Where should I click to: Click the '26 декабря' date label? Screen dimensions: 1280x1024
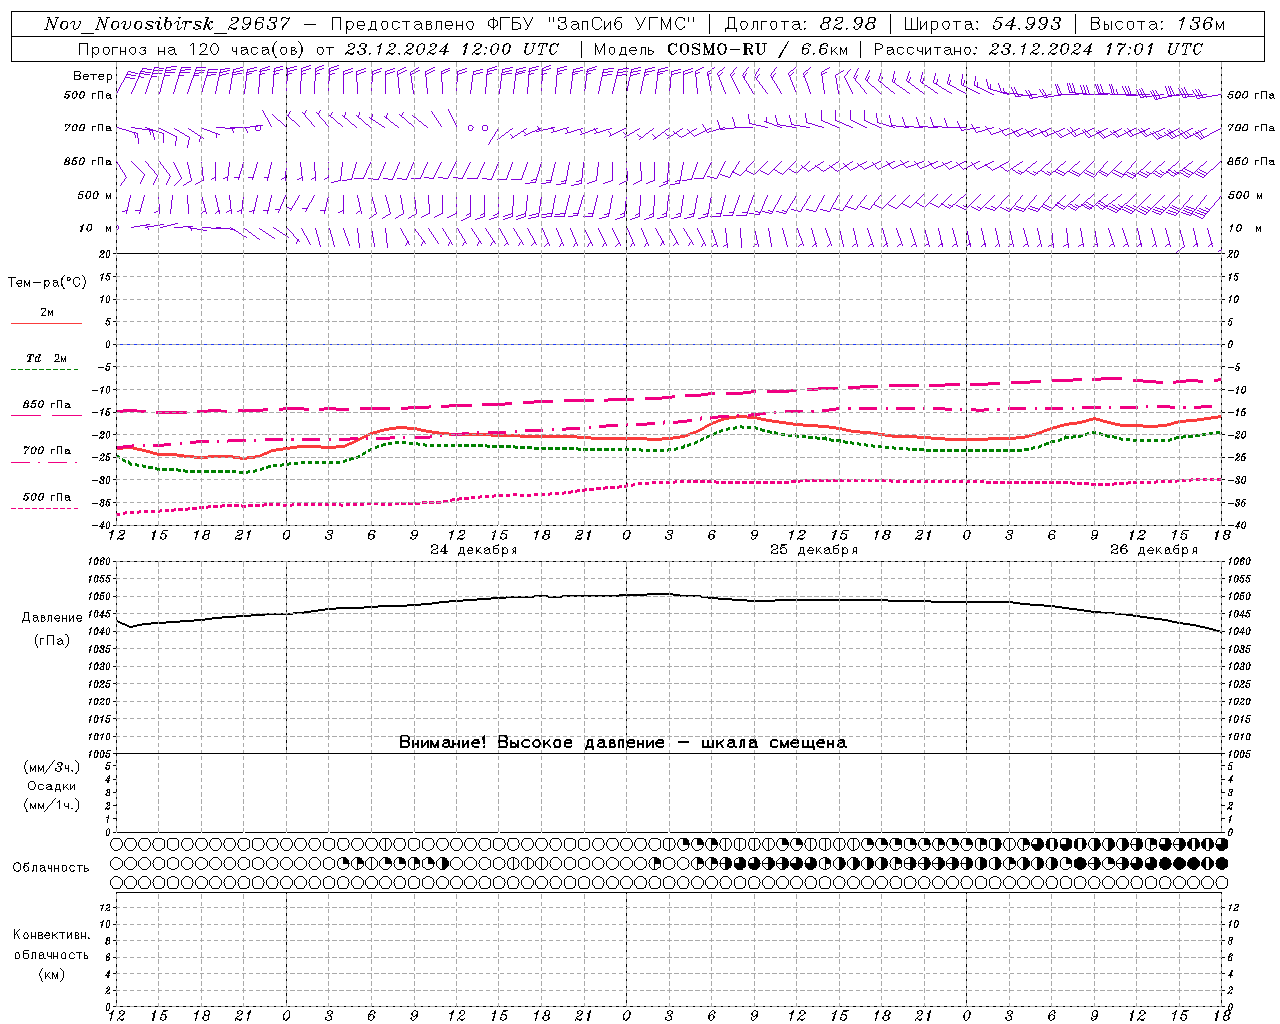[x=1154, y=550]
